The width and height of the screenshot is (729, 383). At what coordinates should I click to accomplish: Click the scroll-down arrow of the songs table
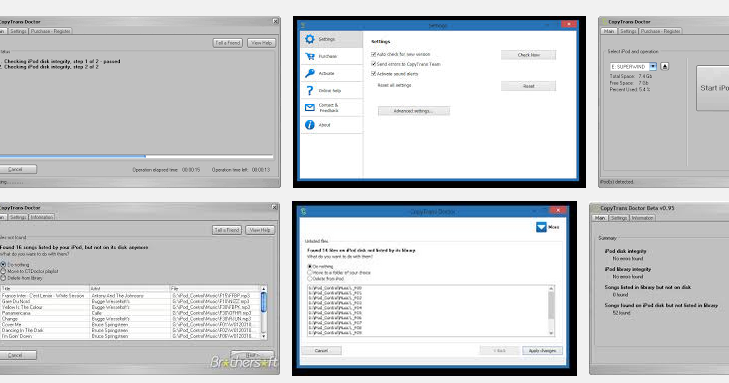(264, 336)
